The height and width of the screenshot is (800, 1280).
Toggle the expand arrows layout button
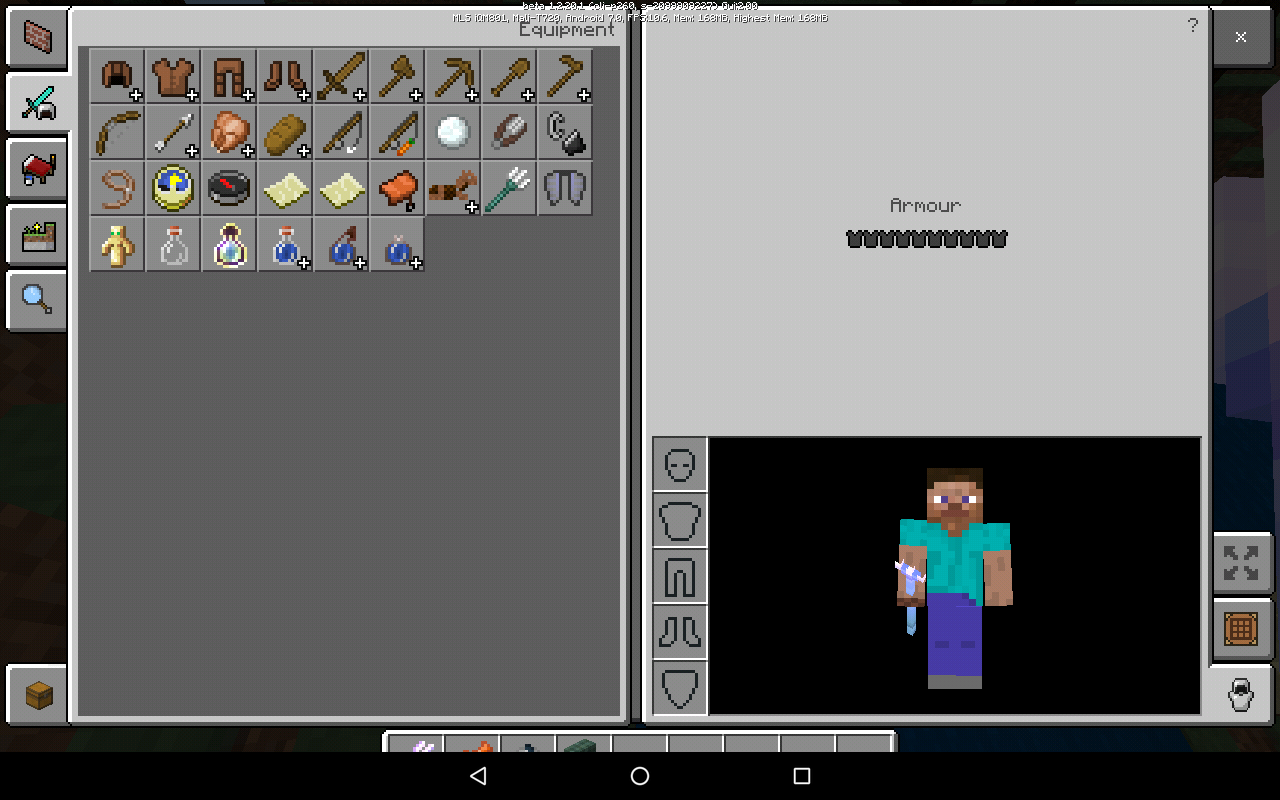1241,562
